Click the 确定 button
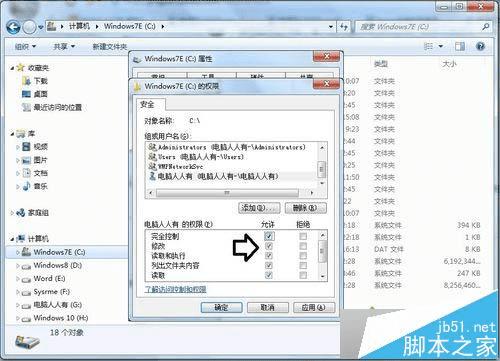Viewport: 500px width, 361px height. [221, 307]
